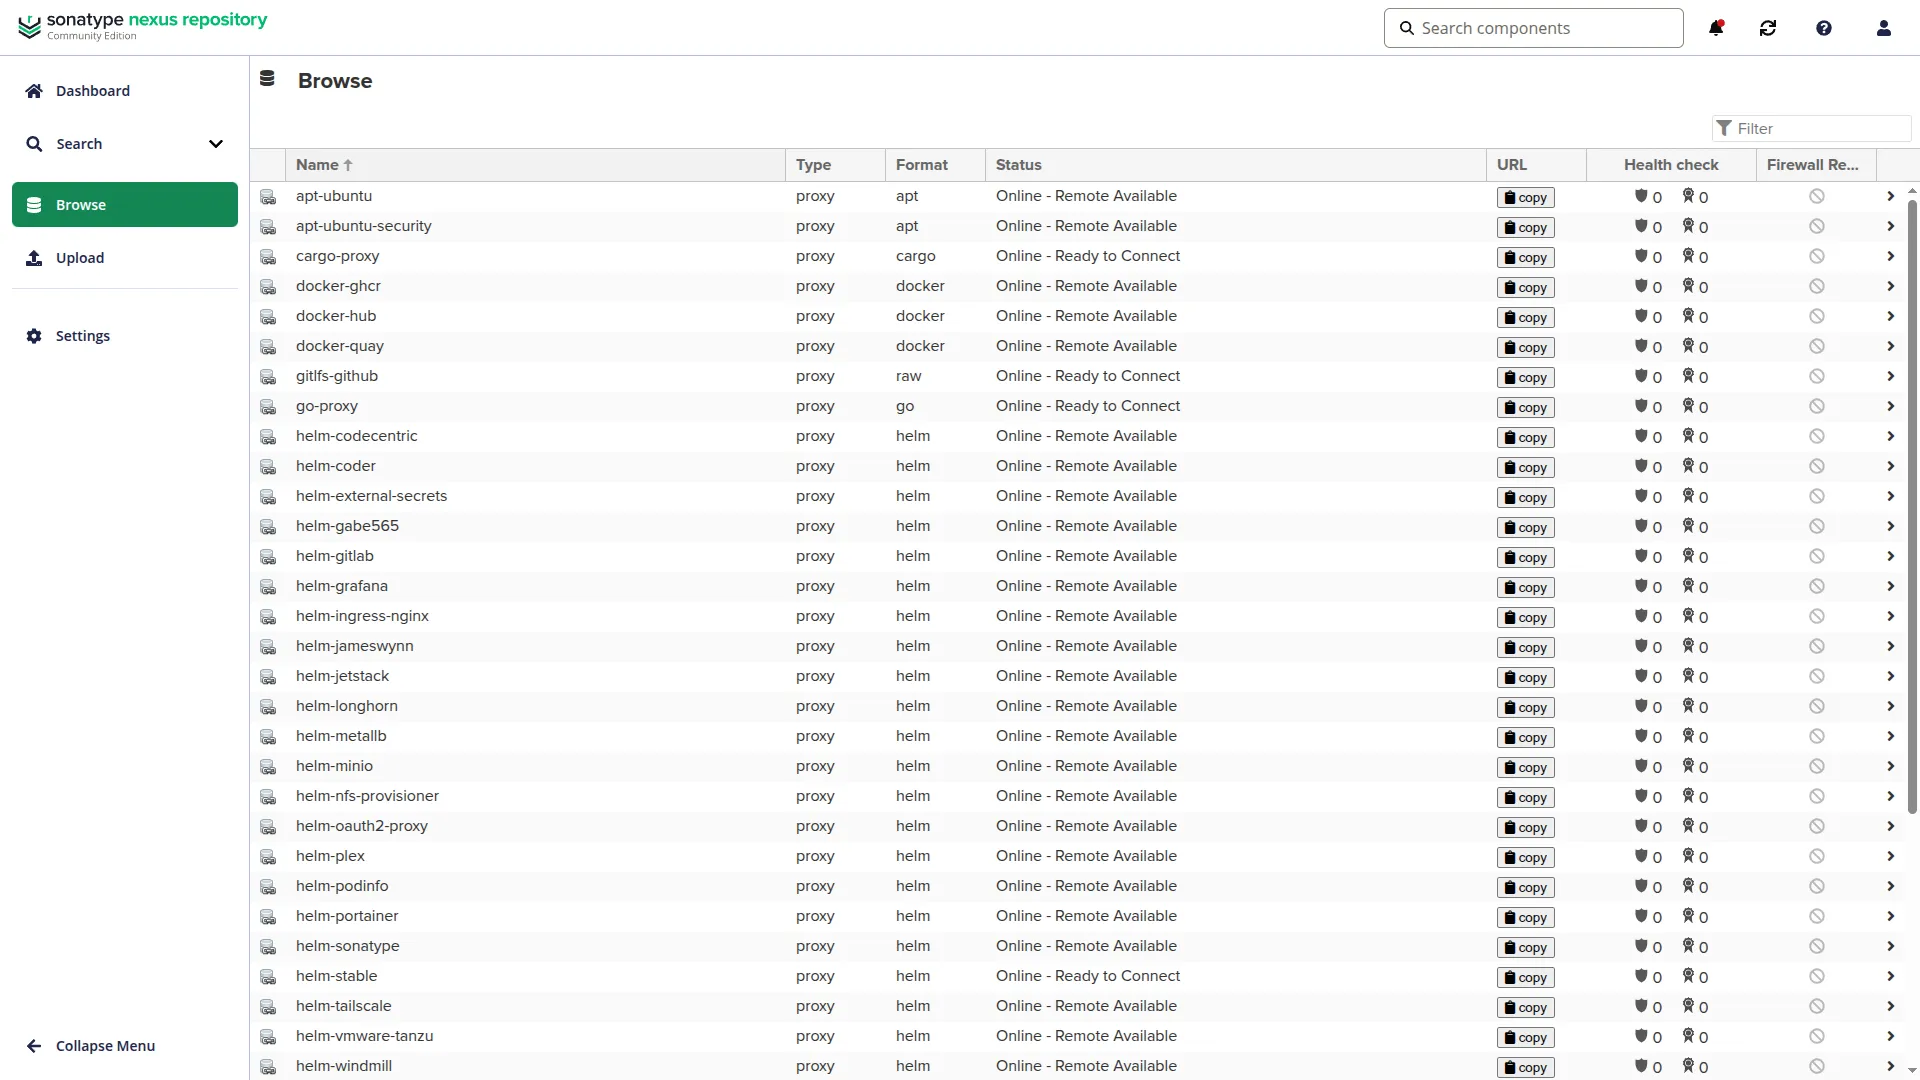Click health check shield icon for docker-ghcr
Screen dimensions: 1920x1080
(1641, 286)
